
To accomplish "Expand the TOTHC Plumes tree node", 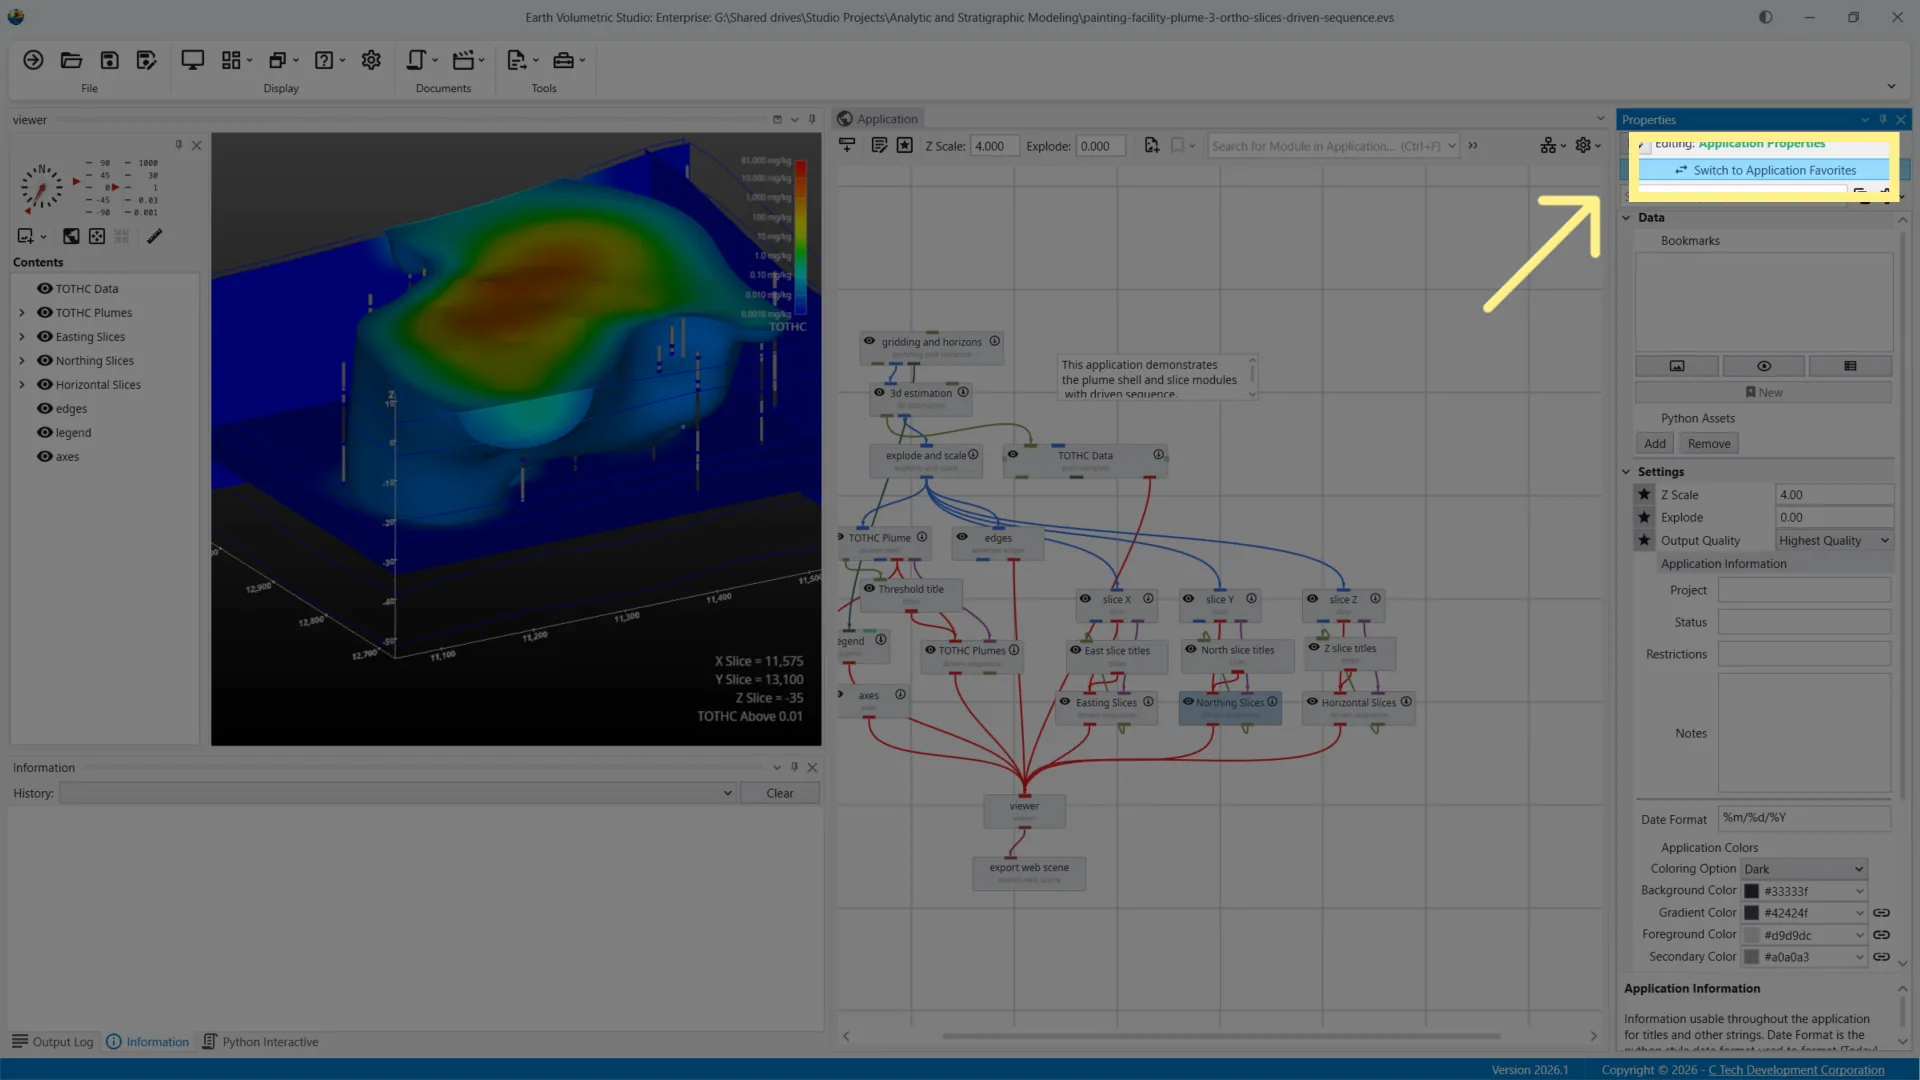I will pyautogui.click(x=22, y=312).
